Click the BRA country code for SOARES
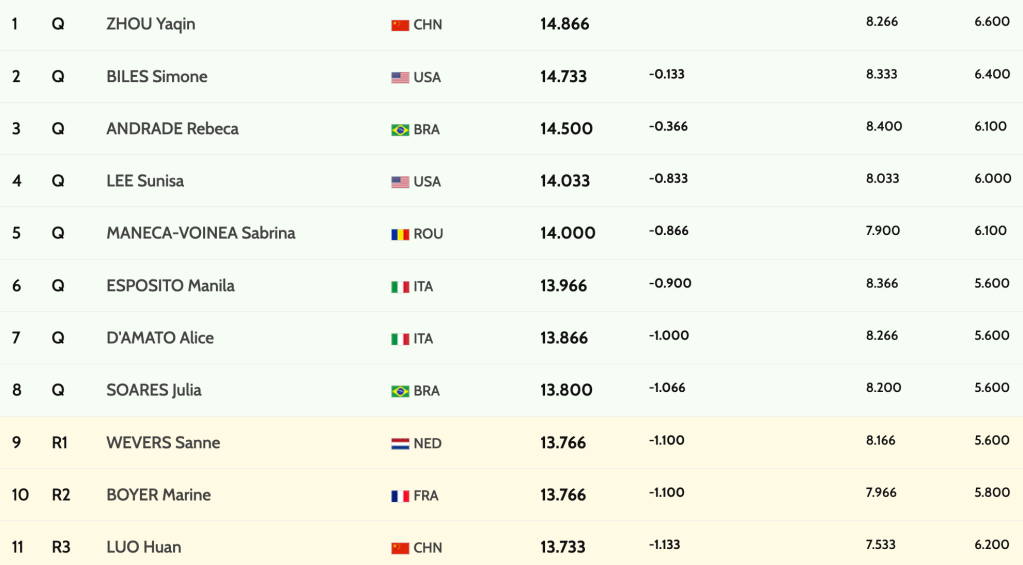The height and width of the screenshot is (565, 1023). [426, 391]
